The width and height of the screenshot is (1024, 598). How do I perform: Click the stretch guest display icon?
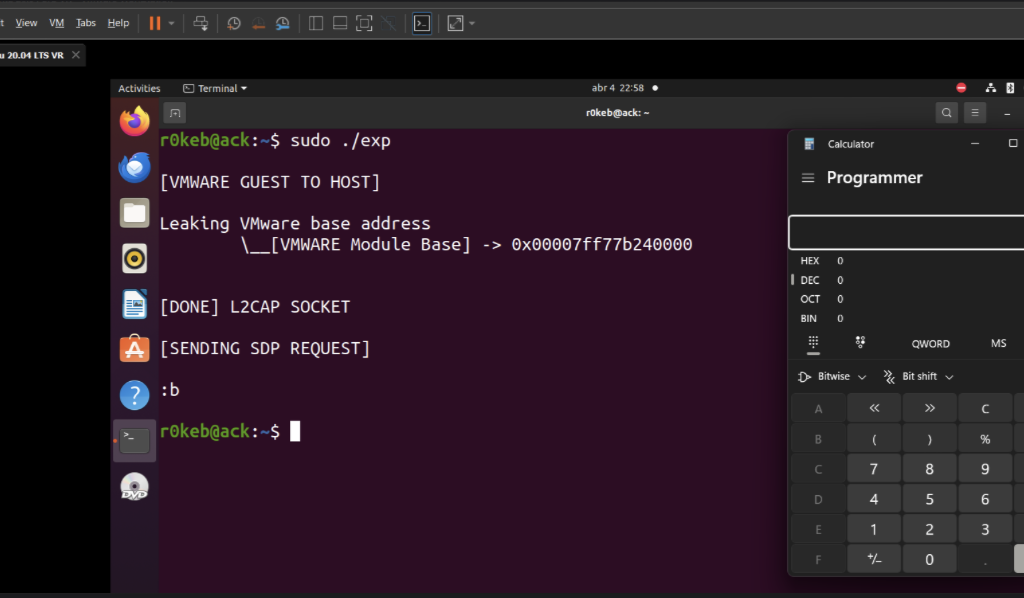(x=455, y=24)
